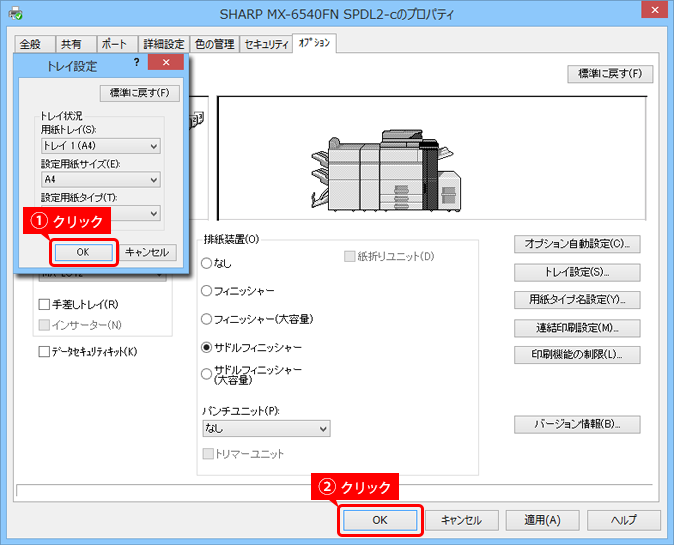Click the help question mark in トレイ設定 dialog
This screenshot has height=545, width=674.
point(136,64)
